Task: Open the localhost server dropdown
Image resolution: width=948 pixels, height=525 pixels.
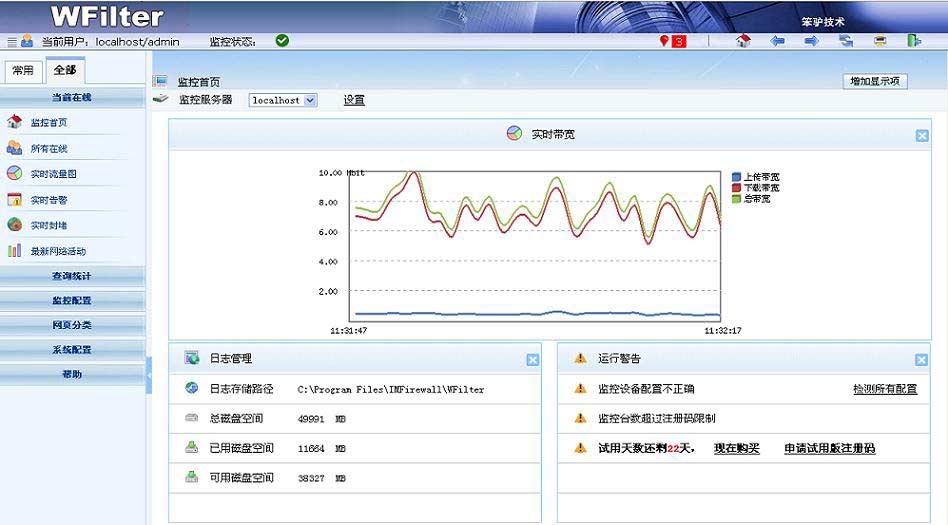Action: point(283,100)
